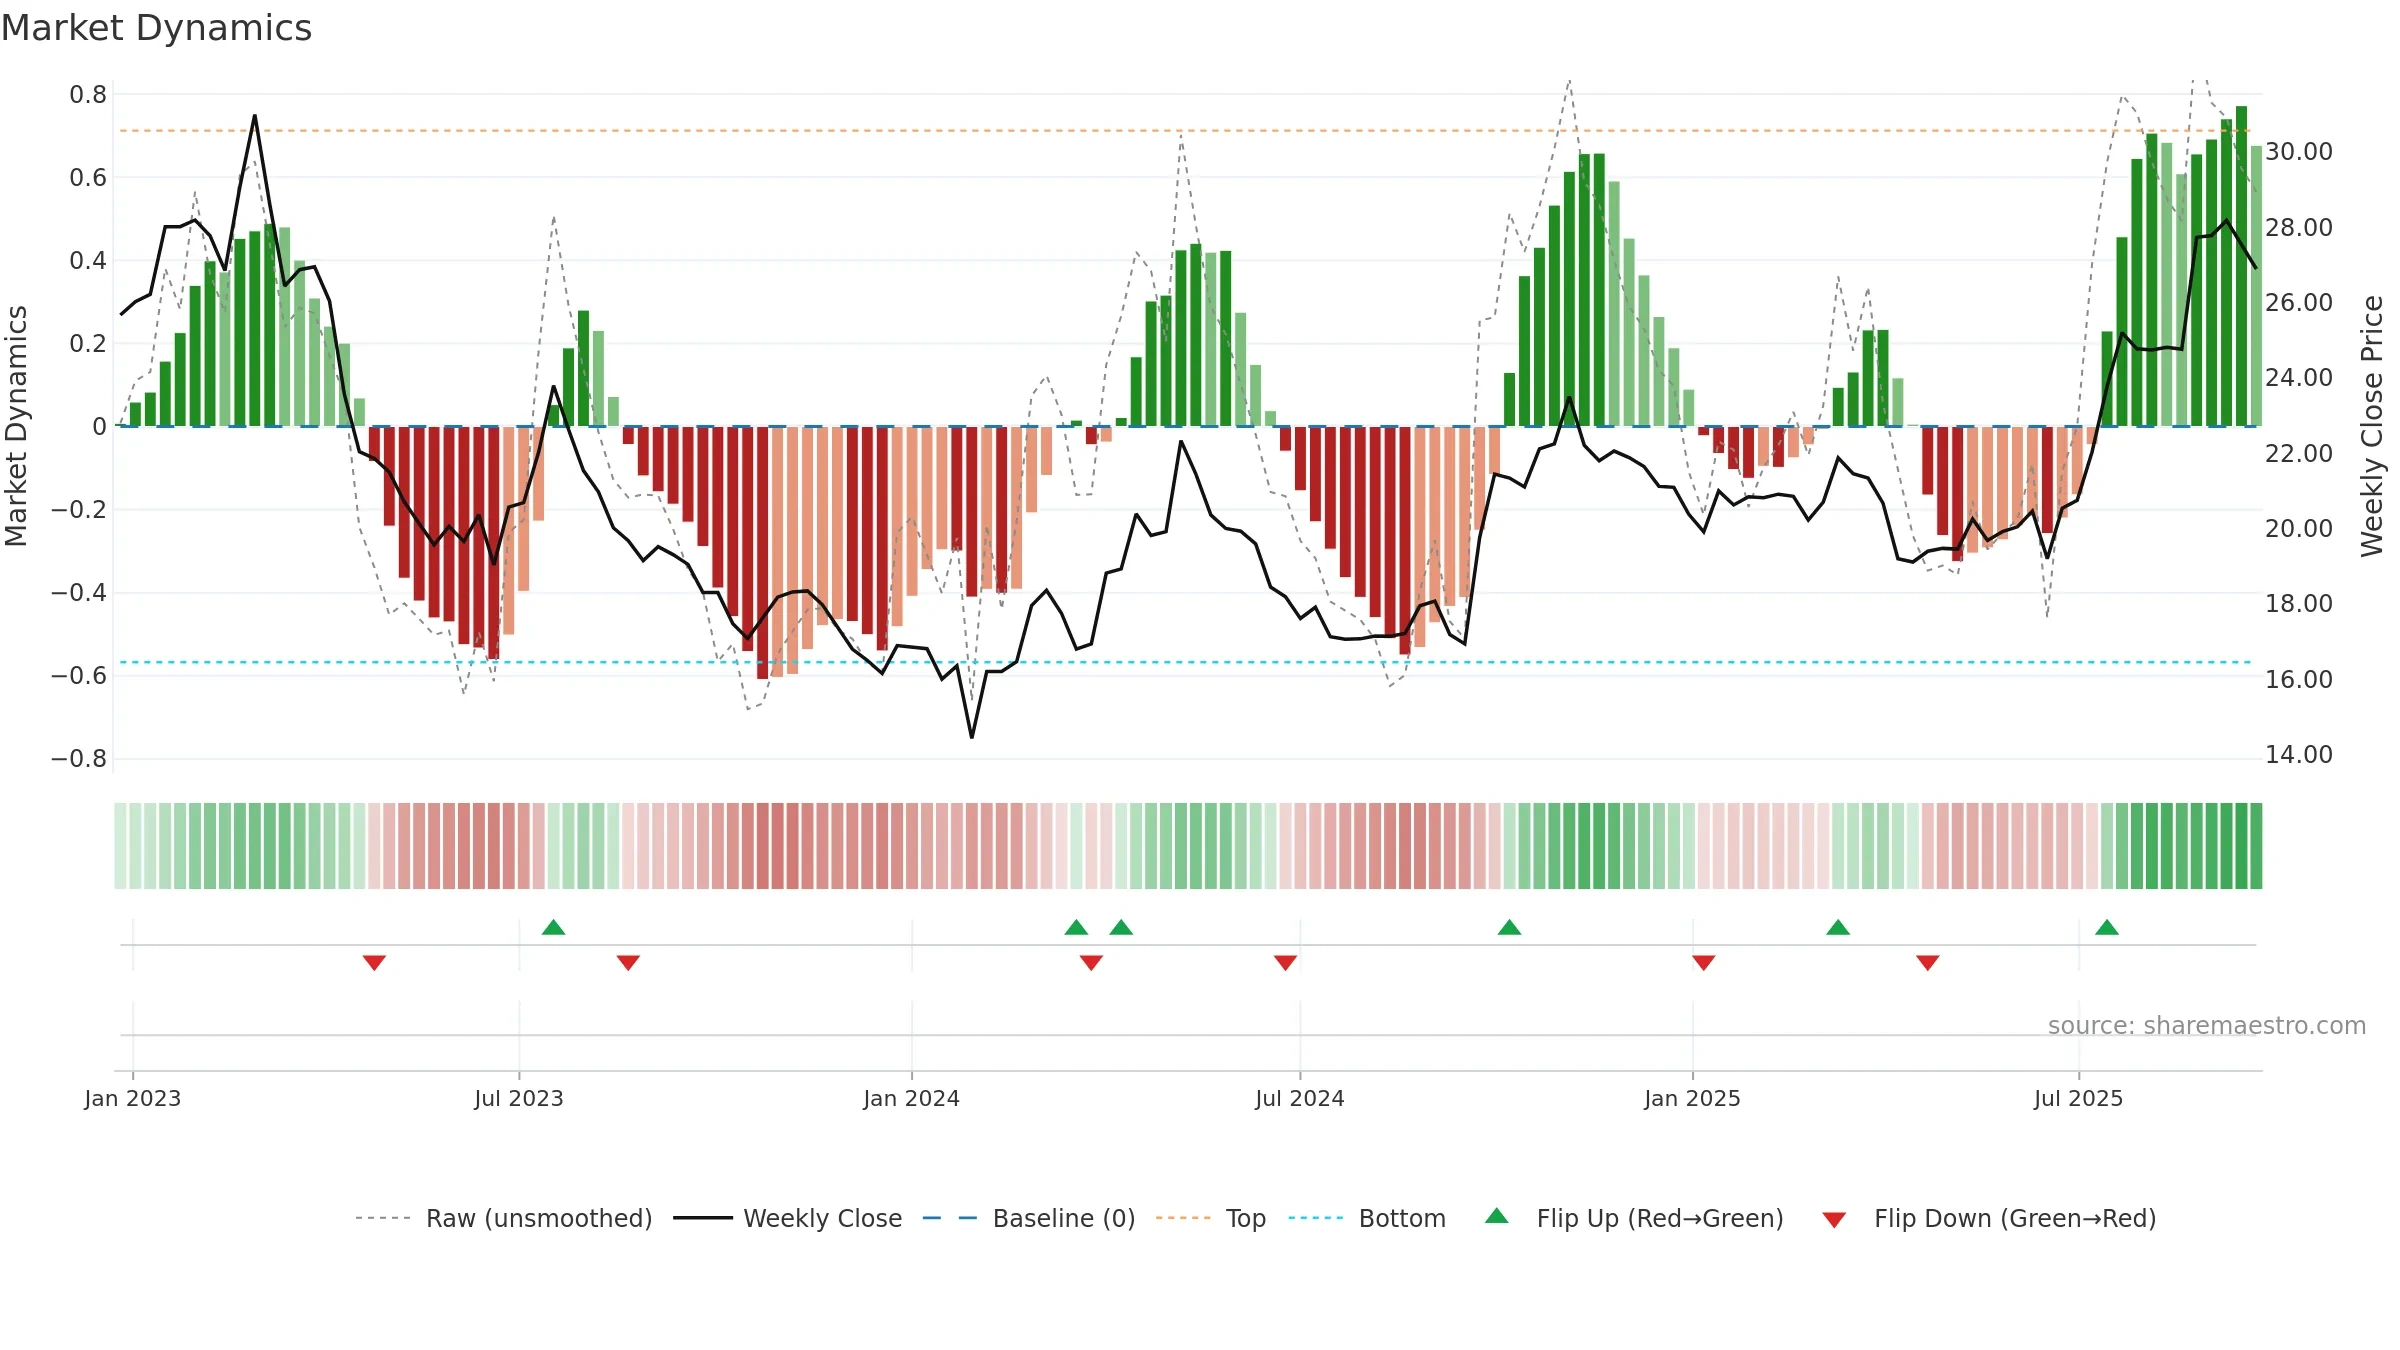Click the first pale green heat strip cell
The width and height of the screenshot is (2400, 1350).
[x=120, y=845]
